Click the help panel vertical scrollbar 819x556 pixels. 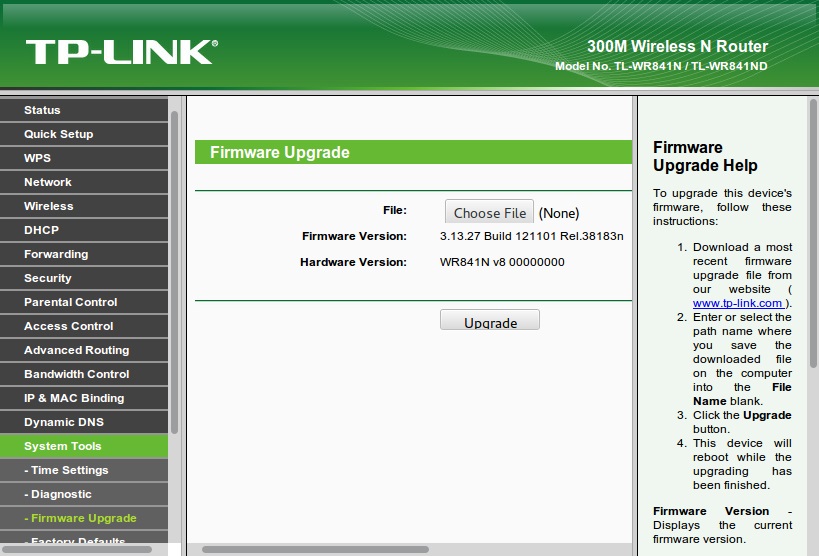(813, 233)
